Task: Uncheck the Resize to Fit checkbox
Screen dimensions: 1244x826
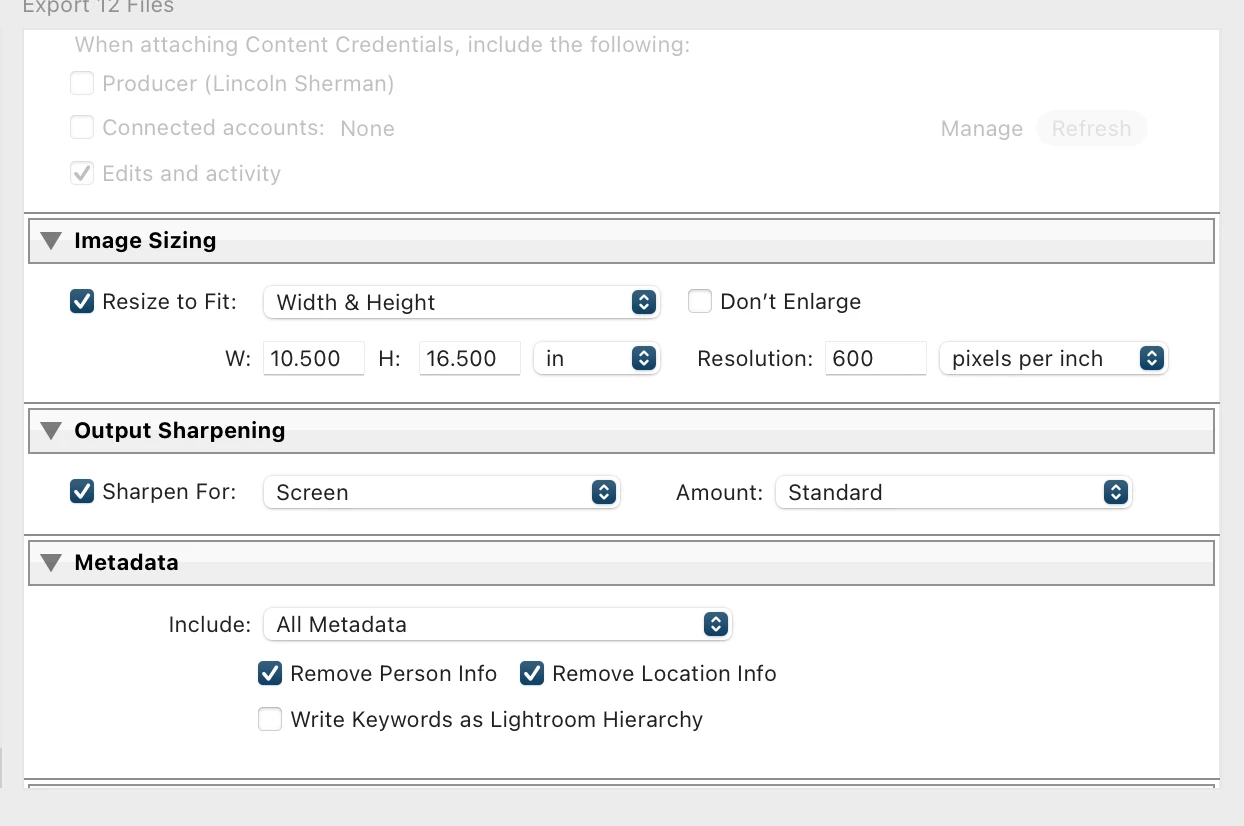Action: tap(82, 302)
